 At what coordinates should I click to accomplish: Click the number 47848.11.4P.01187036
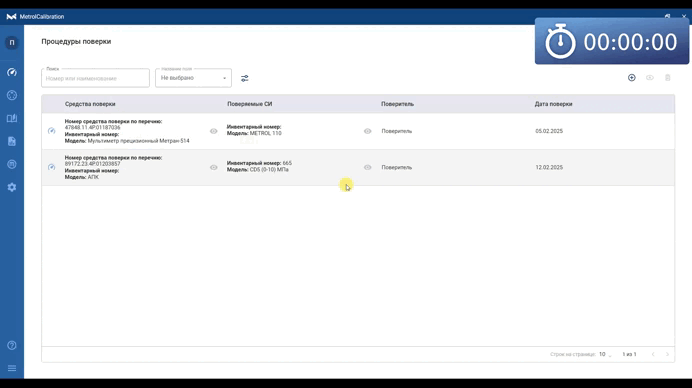coord(92,128)
